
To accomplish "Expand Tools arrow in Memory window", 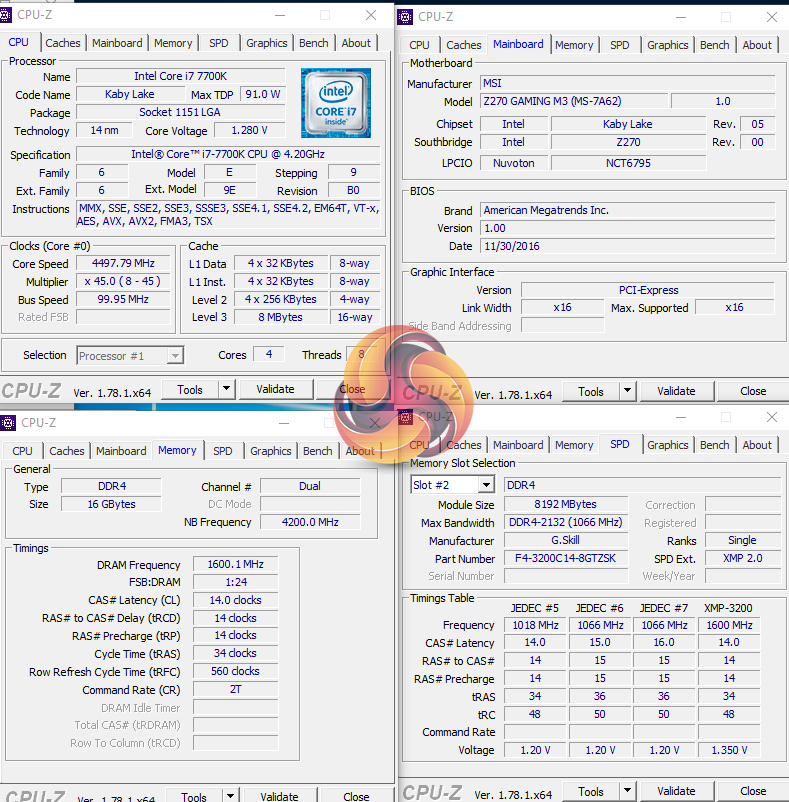I will coord(231,795).
